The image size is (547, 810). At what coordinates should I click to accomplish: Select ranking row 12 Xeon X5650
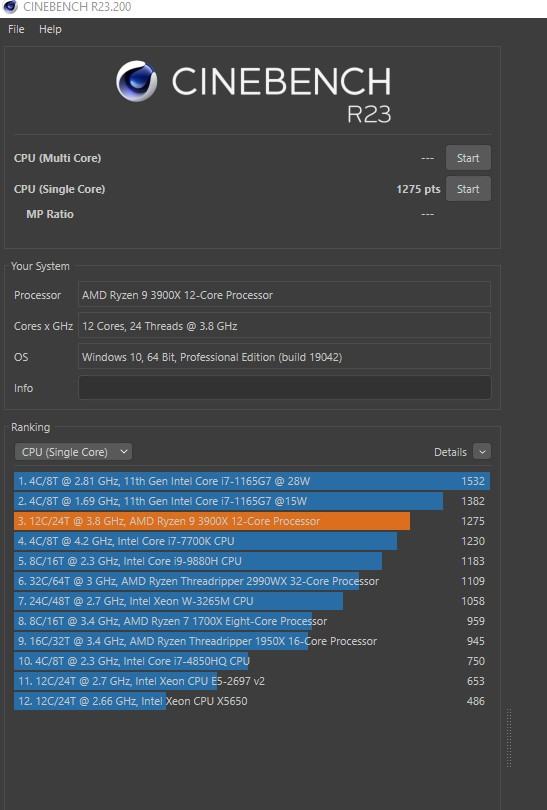(x=252, y=701)
